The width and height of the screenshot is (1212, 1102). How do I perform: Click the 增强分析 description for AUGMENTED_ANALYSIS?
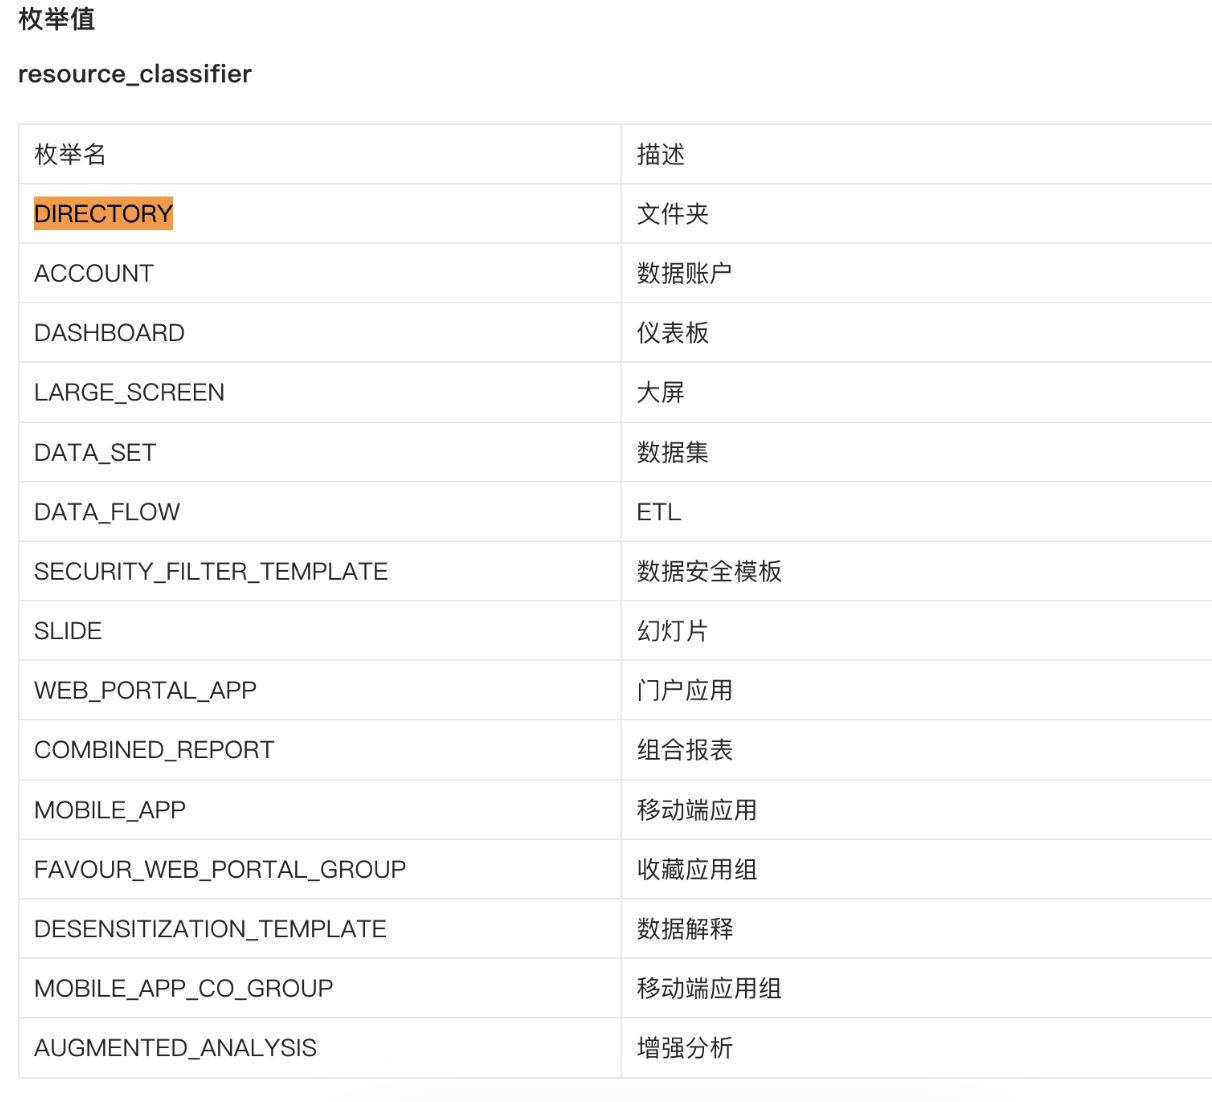tap(685, 1048)
